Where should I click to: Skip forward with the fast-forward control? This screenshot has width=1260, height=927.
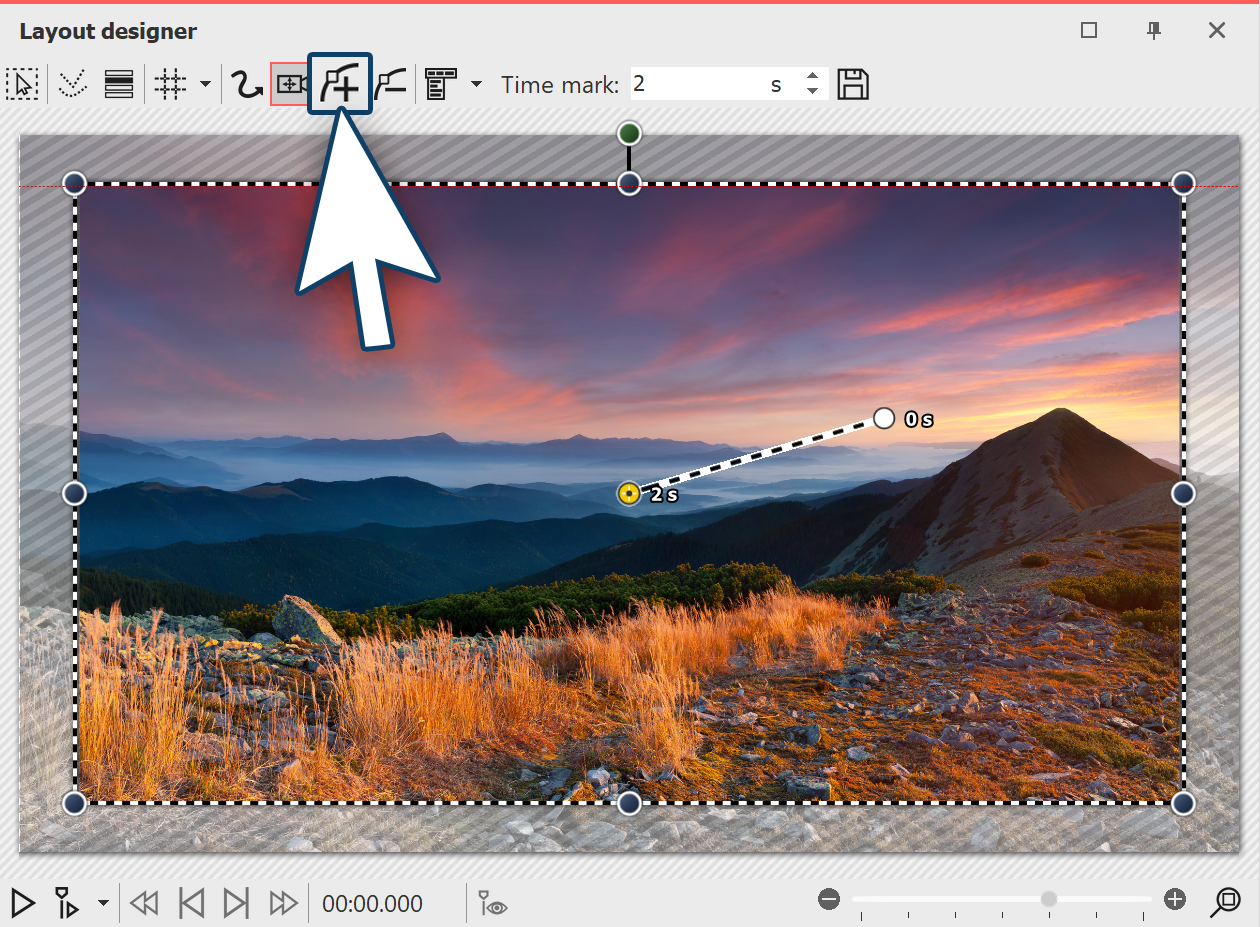[283, 903]
